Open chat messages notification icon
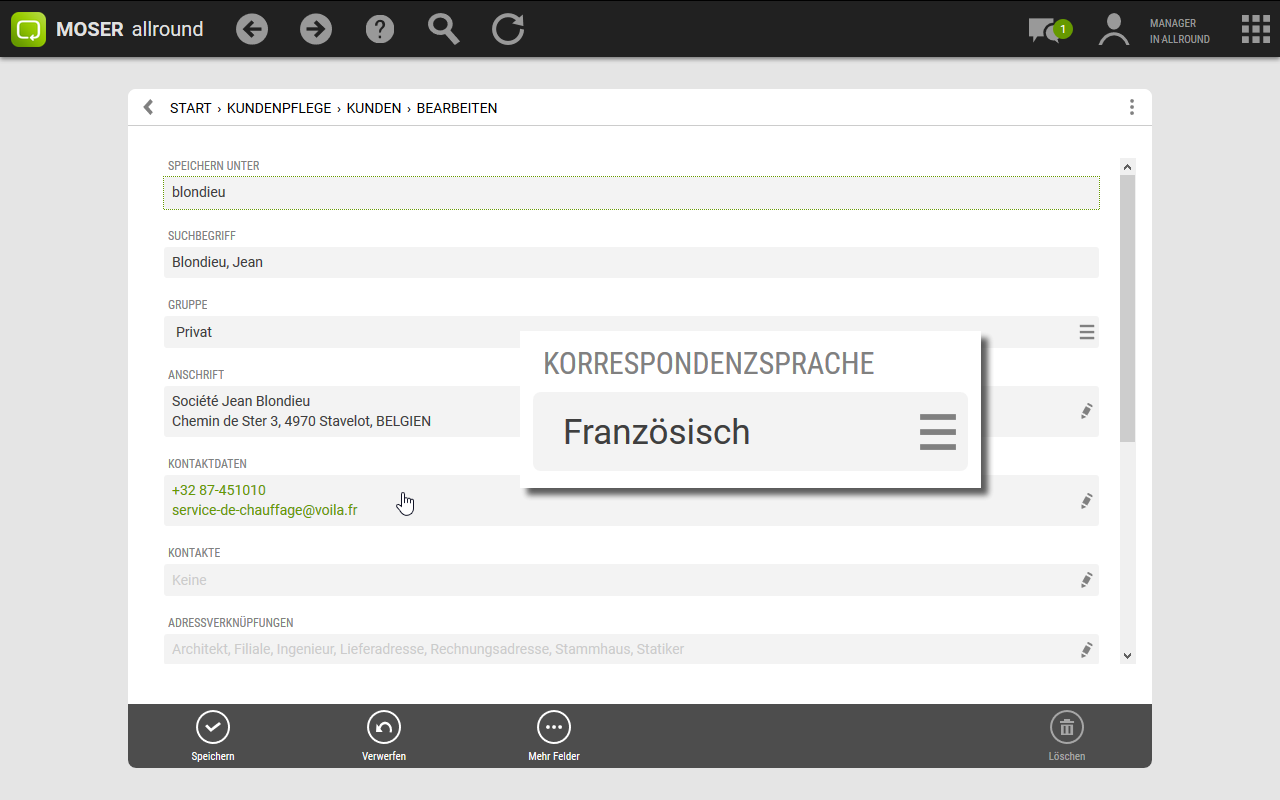The height and width of the screenshot is (800, 1280). click(x=1047, y=30)
